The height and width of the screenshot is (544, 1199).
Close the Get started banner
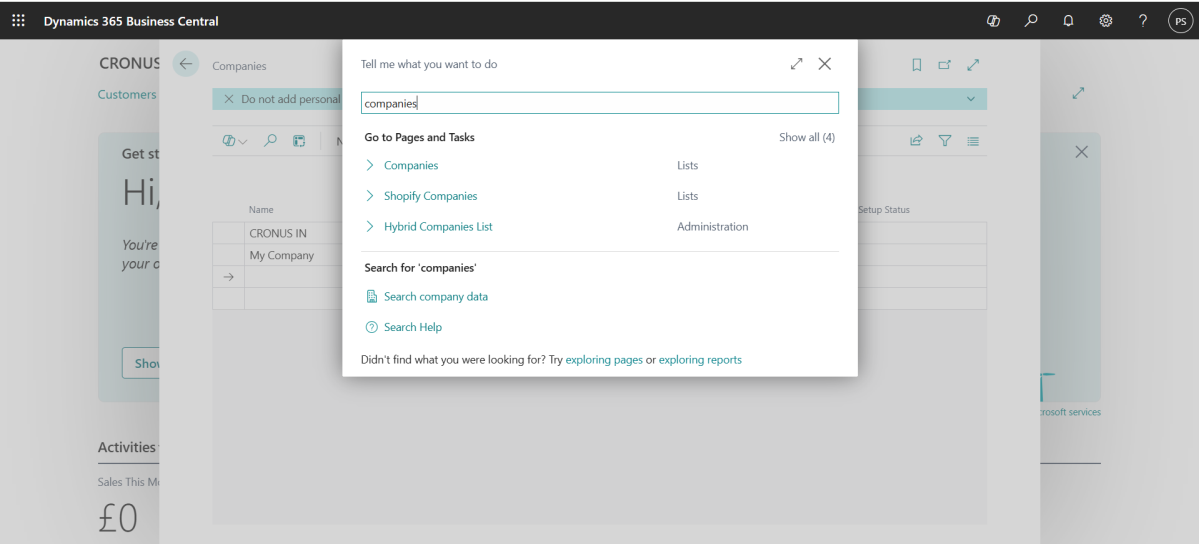[1081, 152]
